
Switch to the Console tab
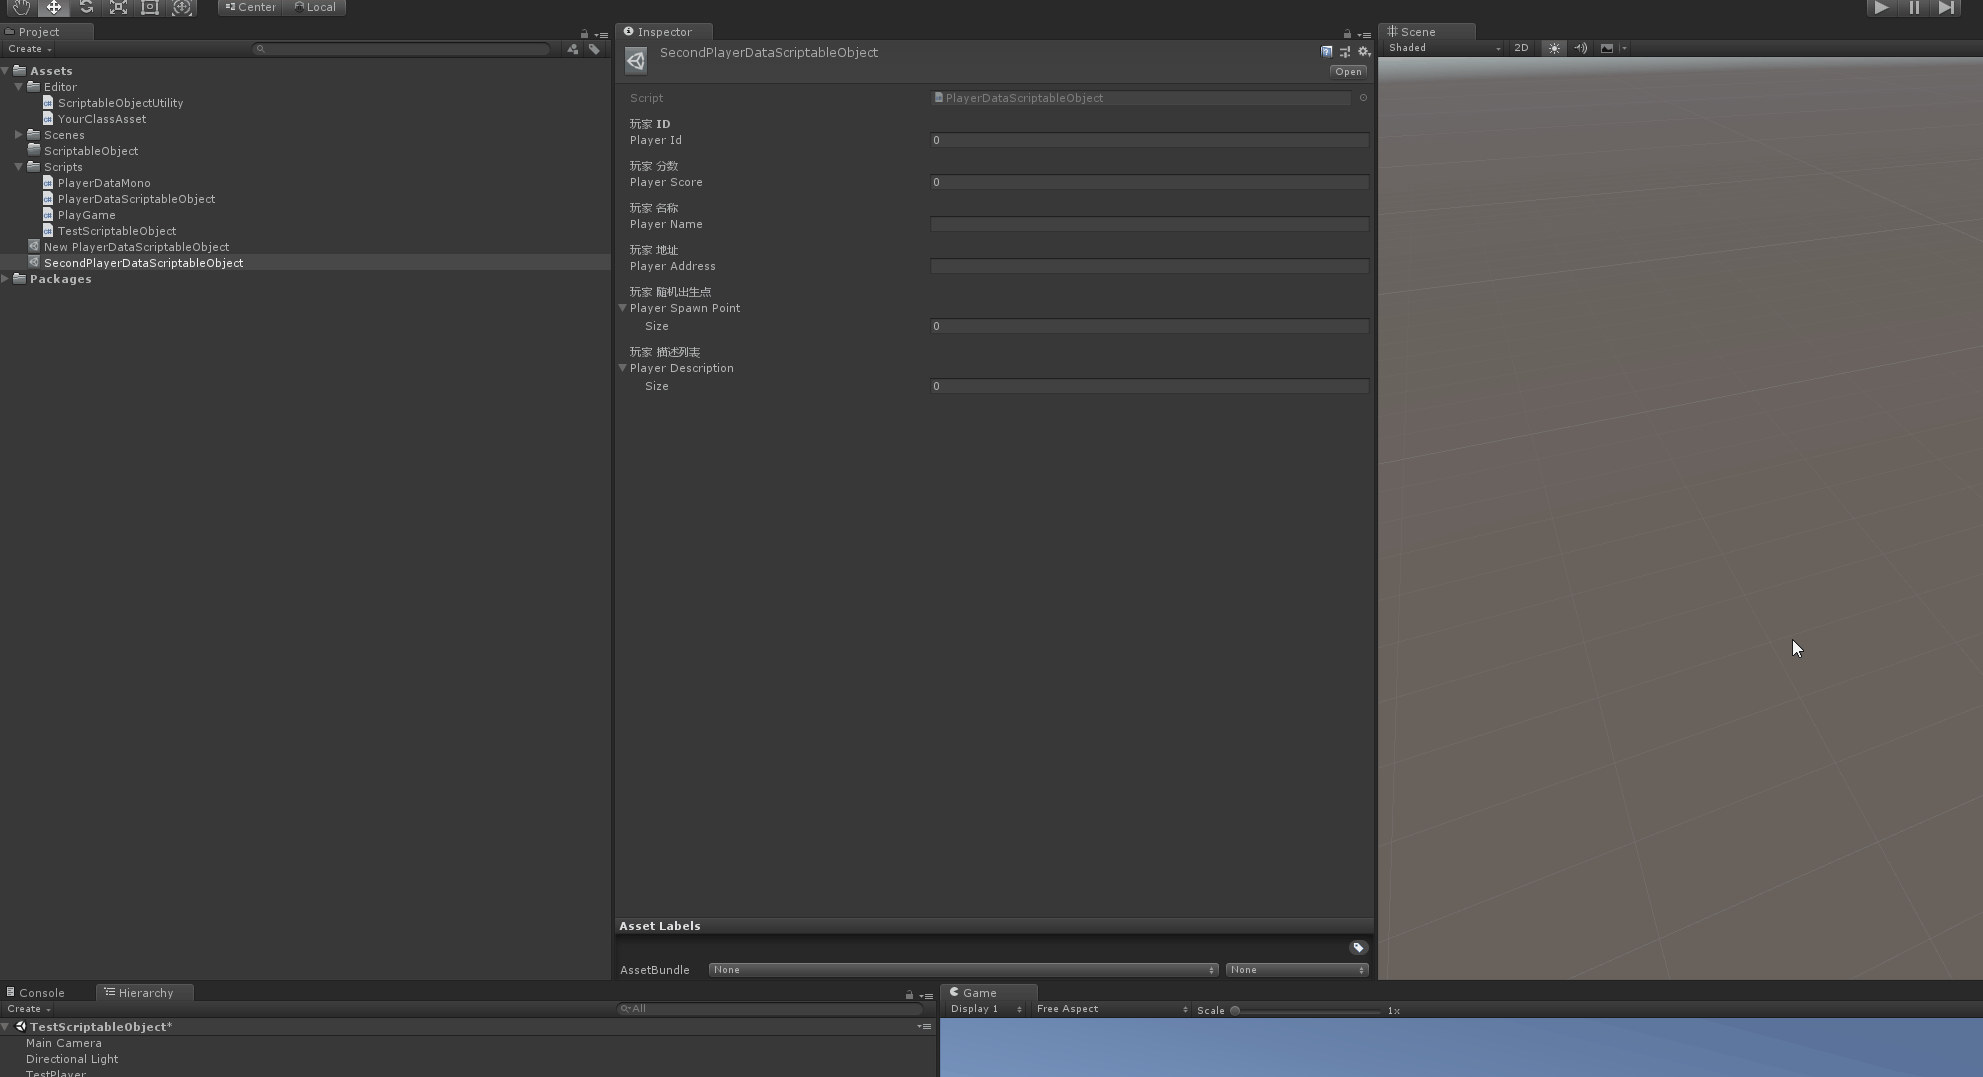41,992
